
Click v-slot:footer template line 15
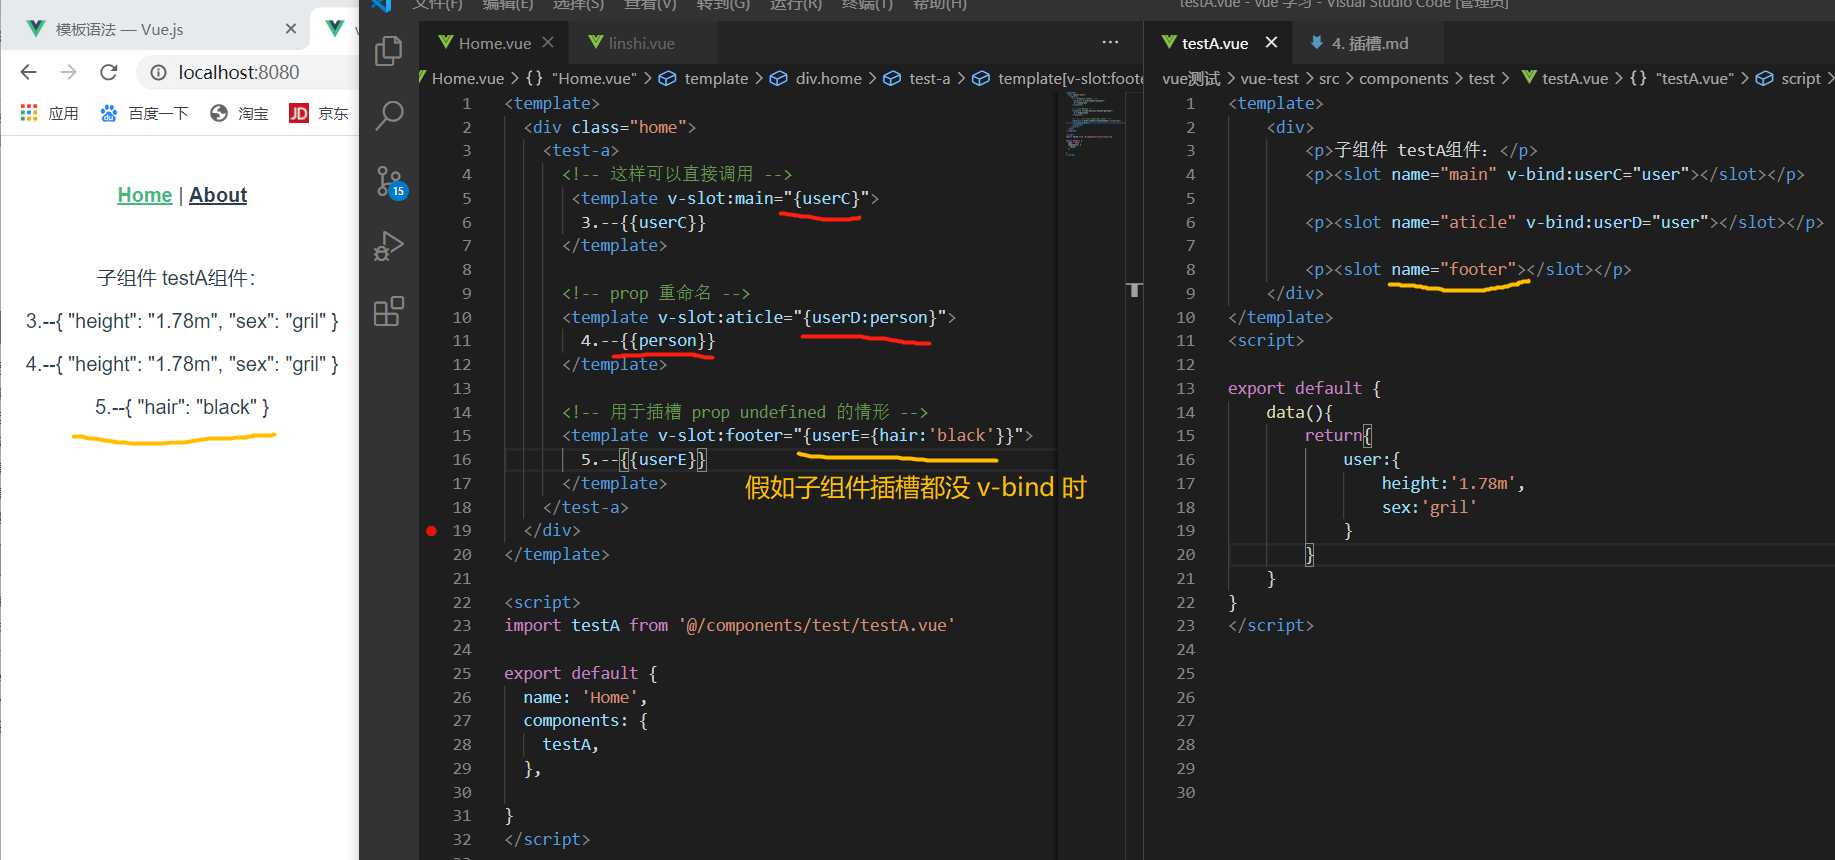coord(797,436)
